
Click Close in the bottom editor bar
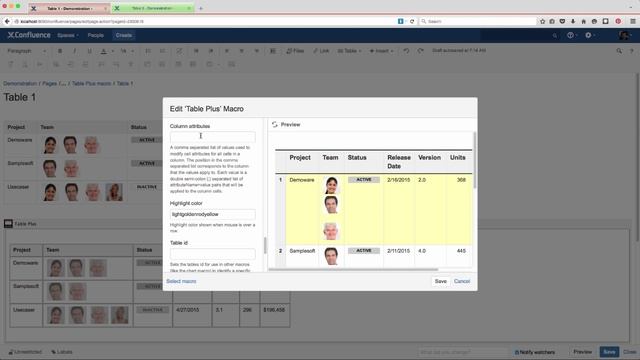coord(630,352)
